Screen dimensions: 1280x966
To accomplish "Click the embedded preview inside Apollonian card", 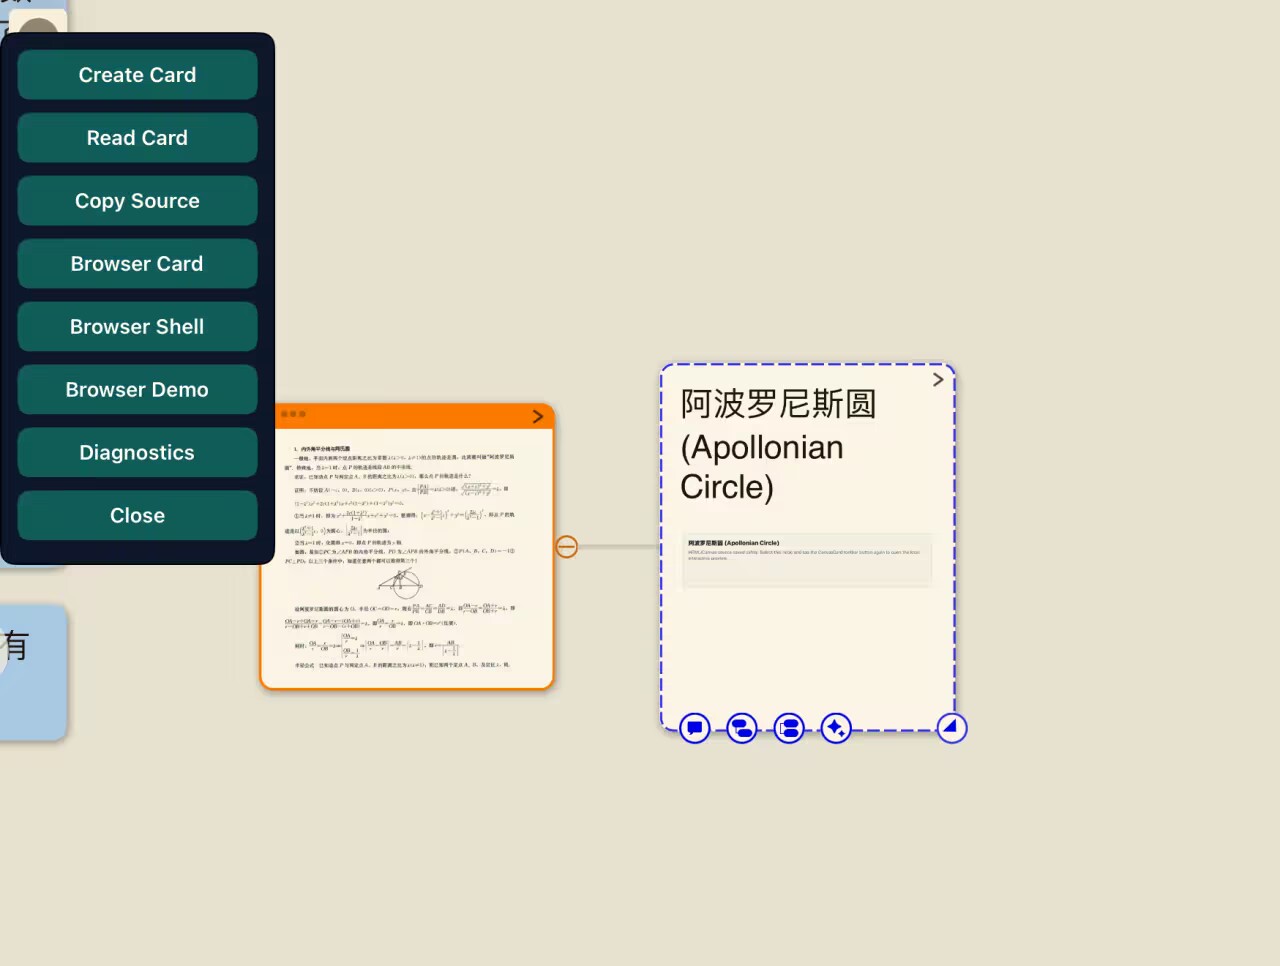I will coord(807,558).
